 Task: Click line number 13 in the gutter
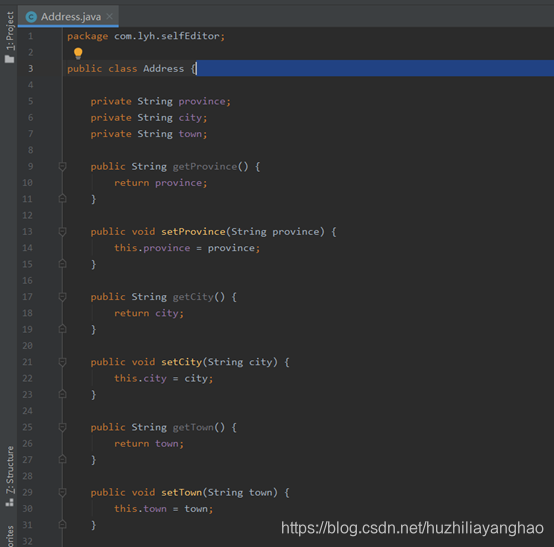[x=28, y=231]
